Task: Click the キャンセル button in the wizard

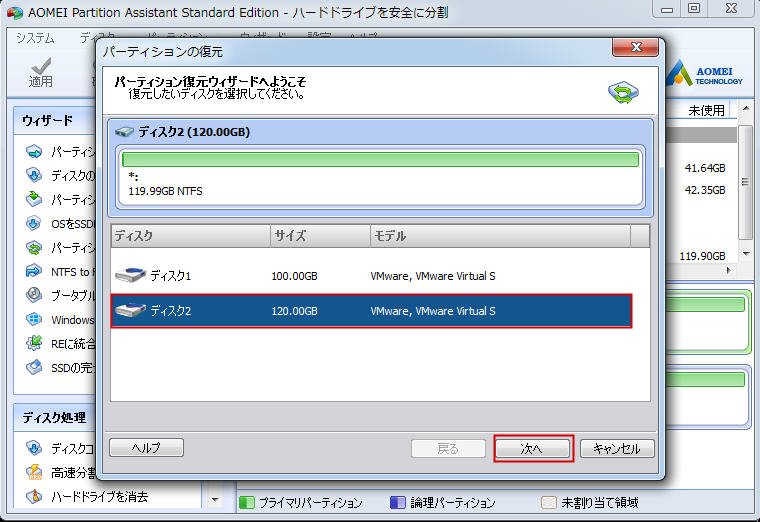Action: (x=617, y=448)
